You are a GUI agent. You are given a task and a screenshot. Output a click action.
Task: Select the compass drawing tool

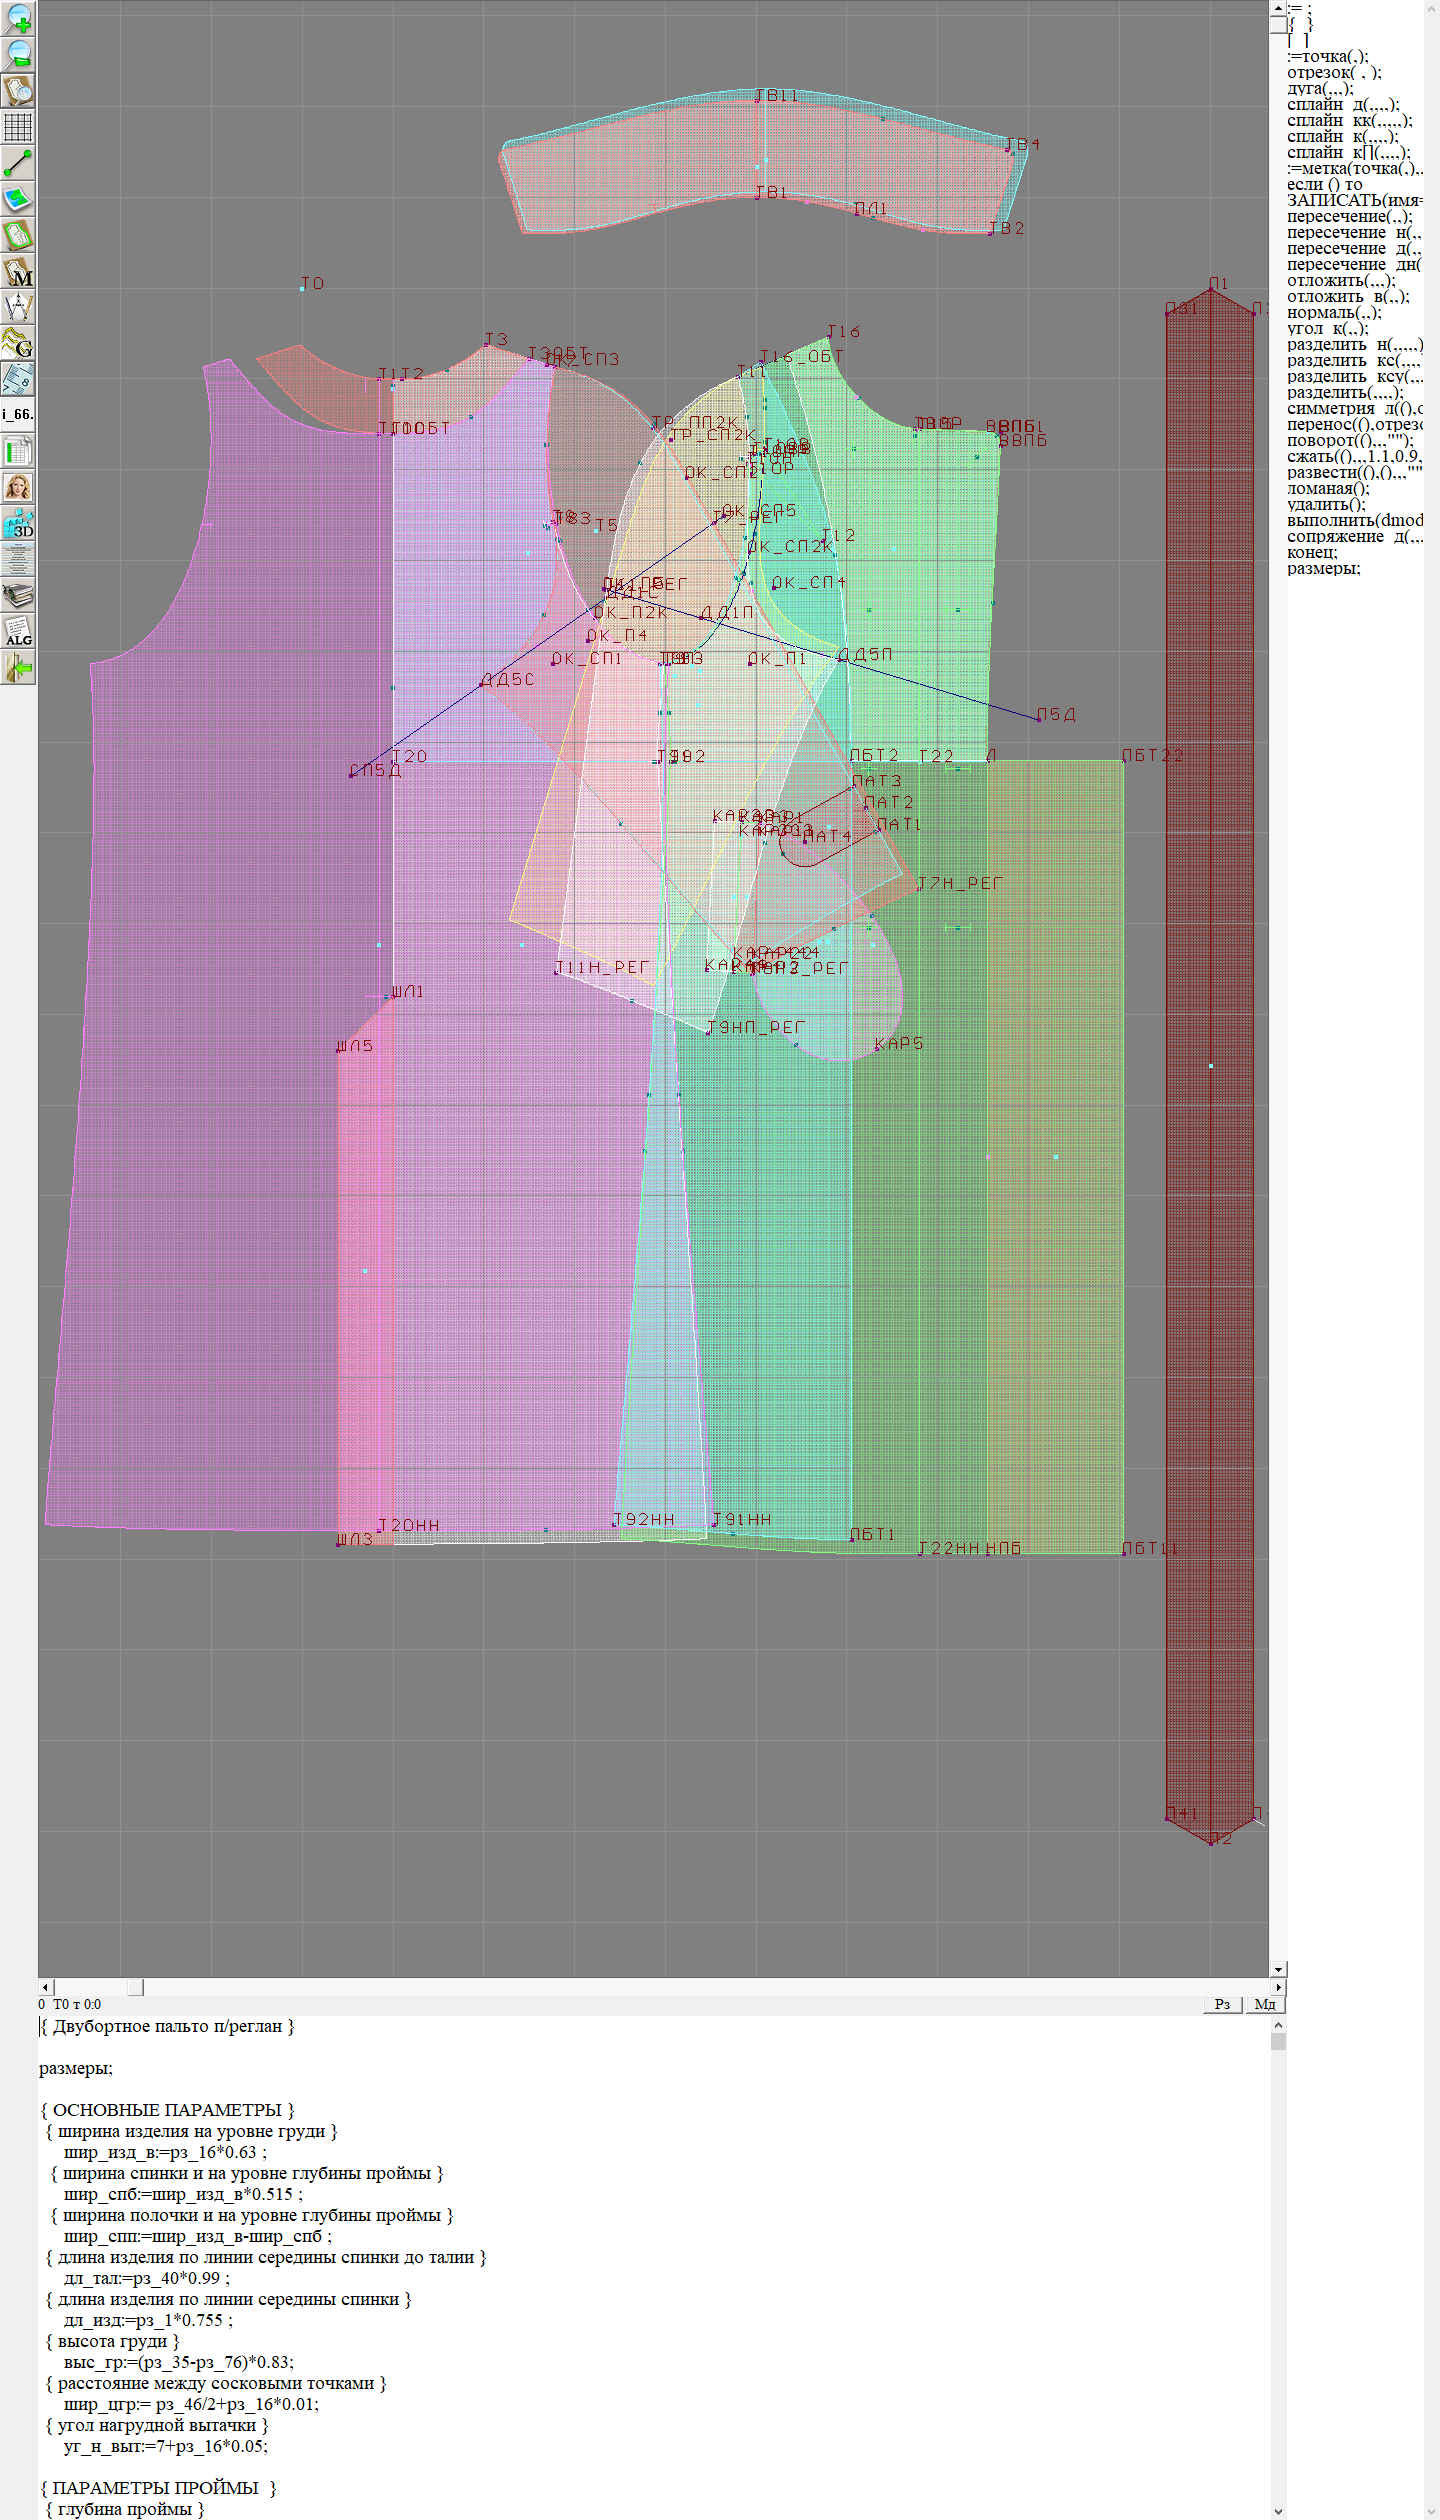click(18, 307)
